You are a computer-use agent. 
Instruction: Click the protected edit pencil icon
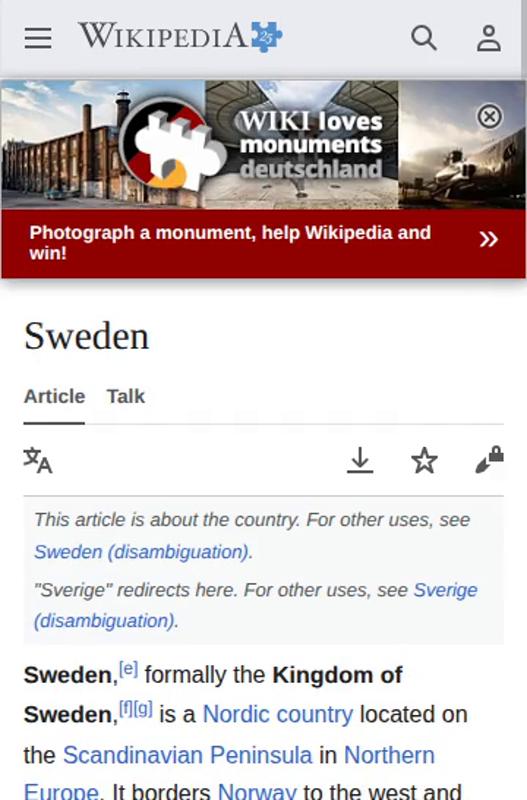pyautogui.click(x=489, y=460)
